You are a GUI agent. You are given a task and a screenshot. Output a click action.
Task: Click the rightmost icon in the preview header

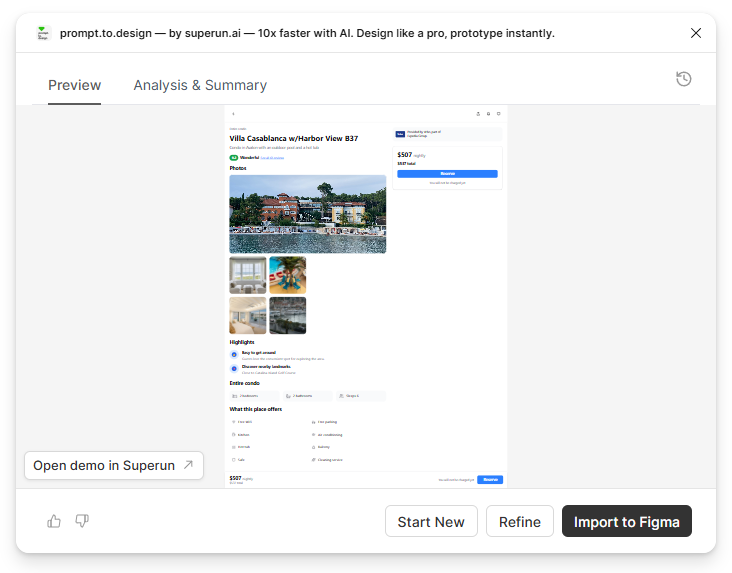(x=499, y=114)
